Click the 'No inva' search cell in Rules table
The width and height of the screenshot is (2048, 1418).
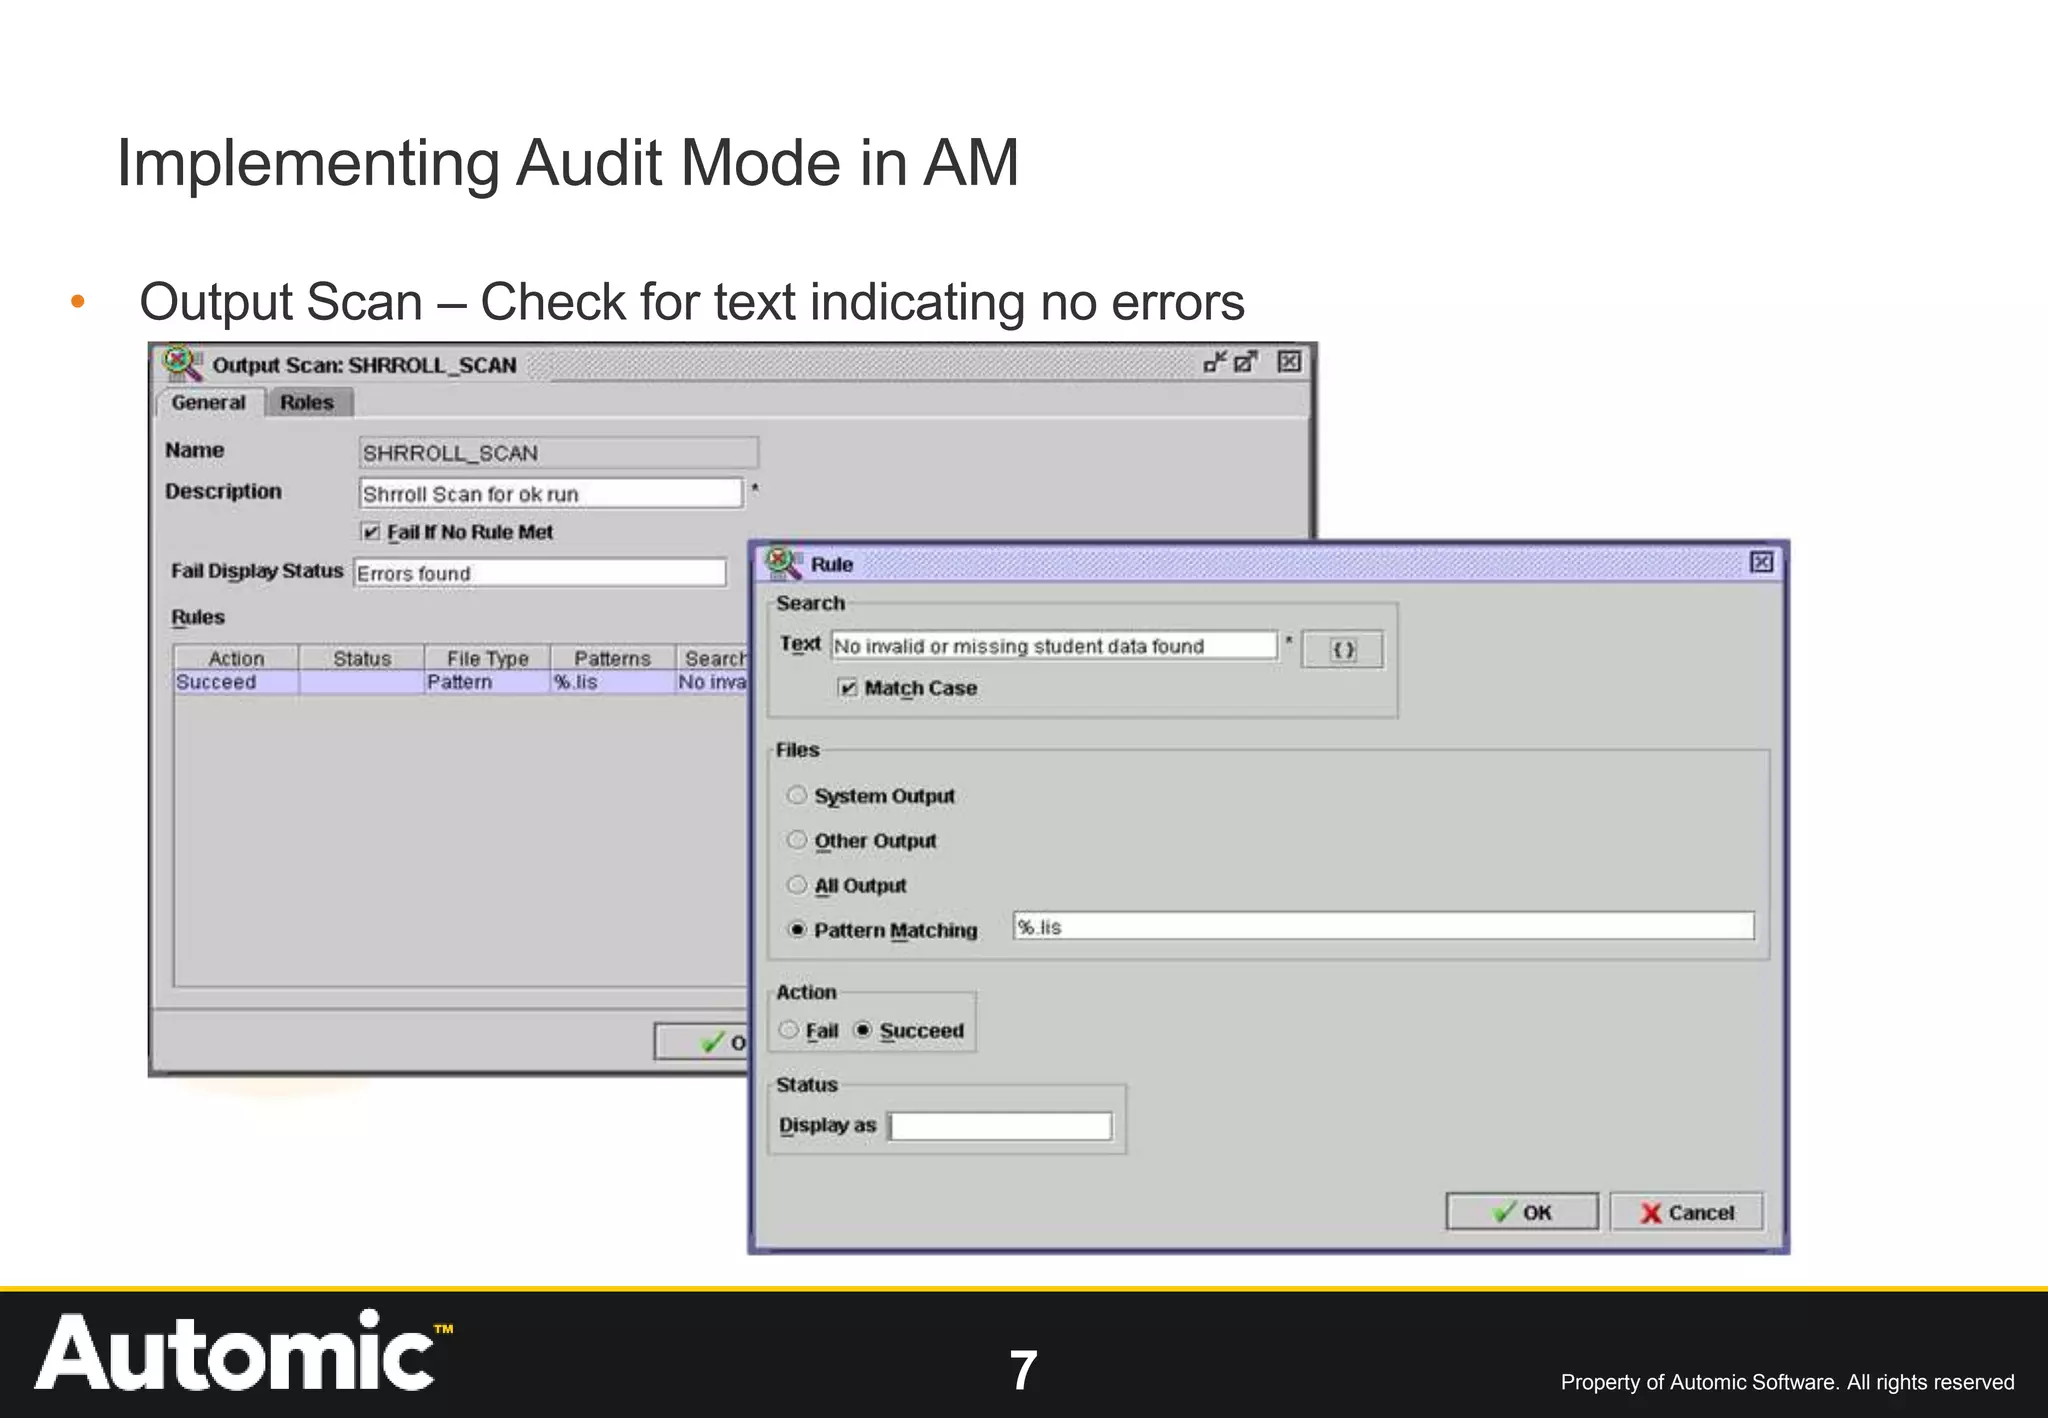(713, 682)
